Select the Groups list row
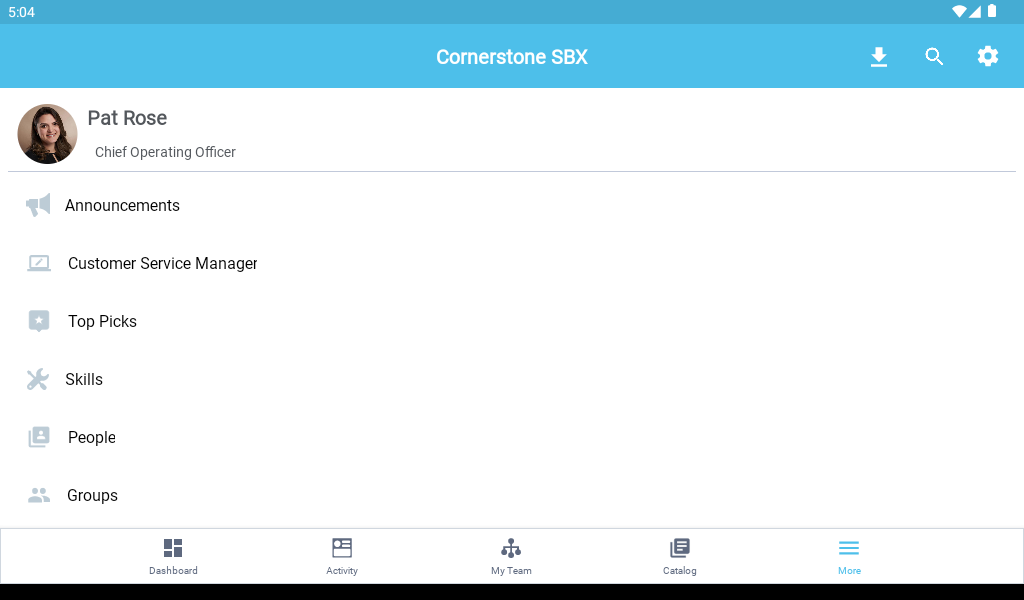This screenshot has height=600, width=1024. 92,495
